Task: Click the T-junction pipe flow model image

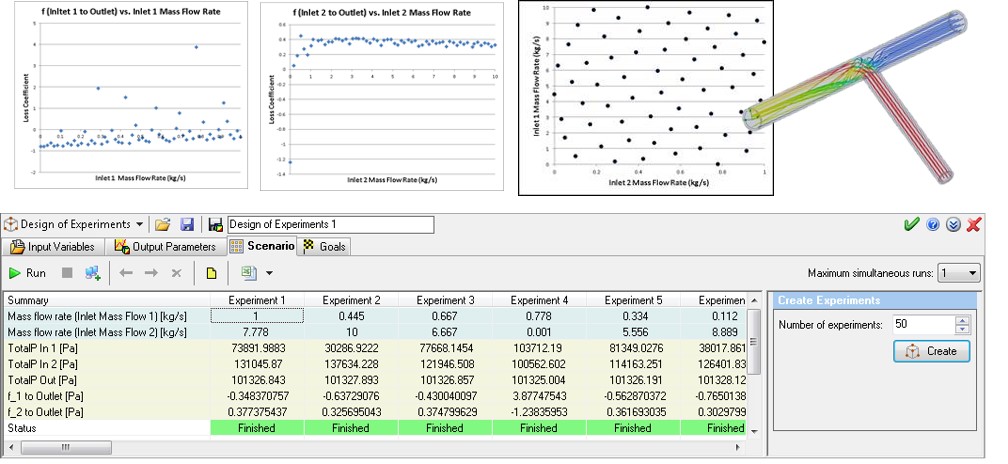Action: coord(855,96)
